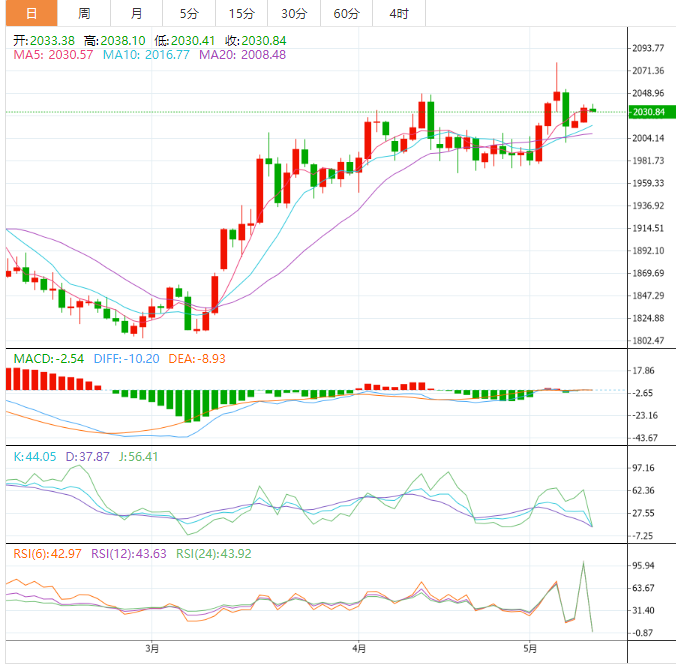Screen dimensions: 676x670
Task: Click the -43.67 MACD axis label
Action: [645, 438]
